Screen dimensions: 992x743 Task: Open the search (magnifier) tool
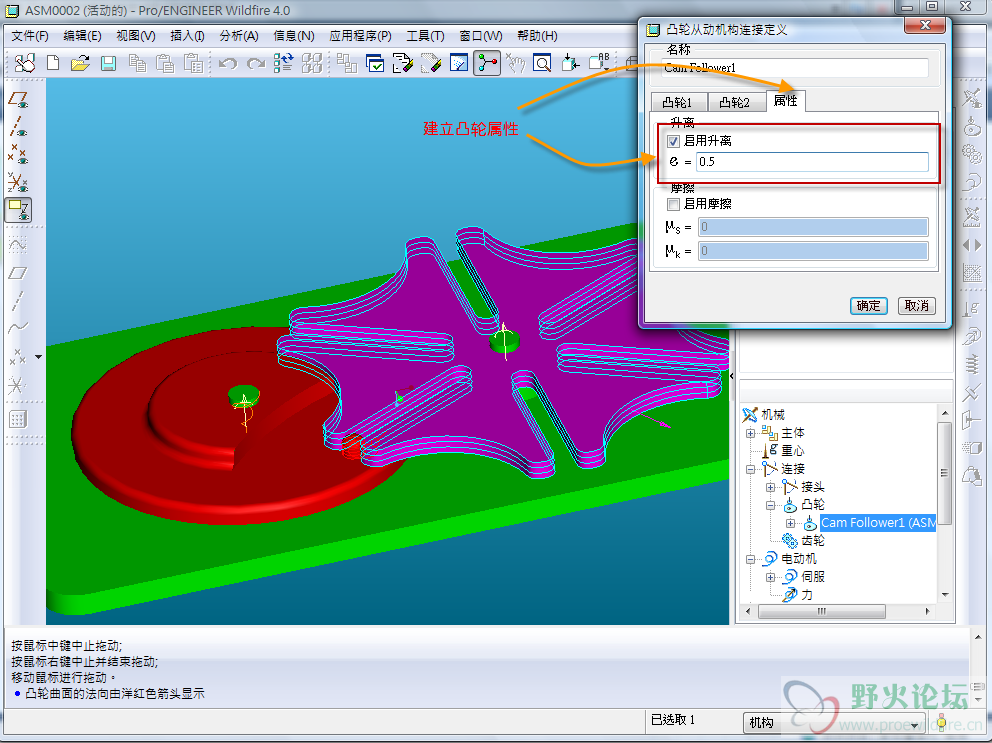coord(542,63)
